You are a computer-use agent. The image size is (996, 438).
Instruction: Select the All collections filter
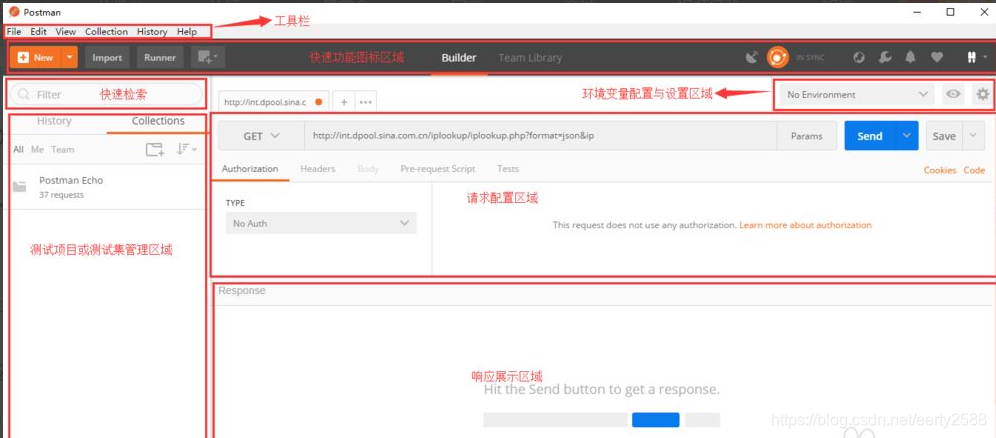[18, 150]
